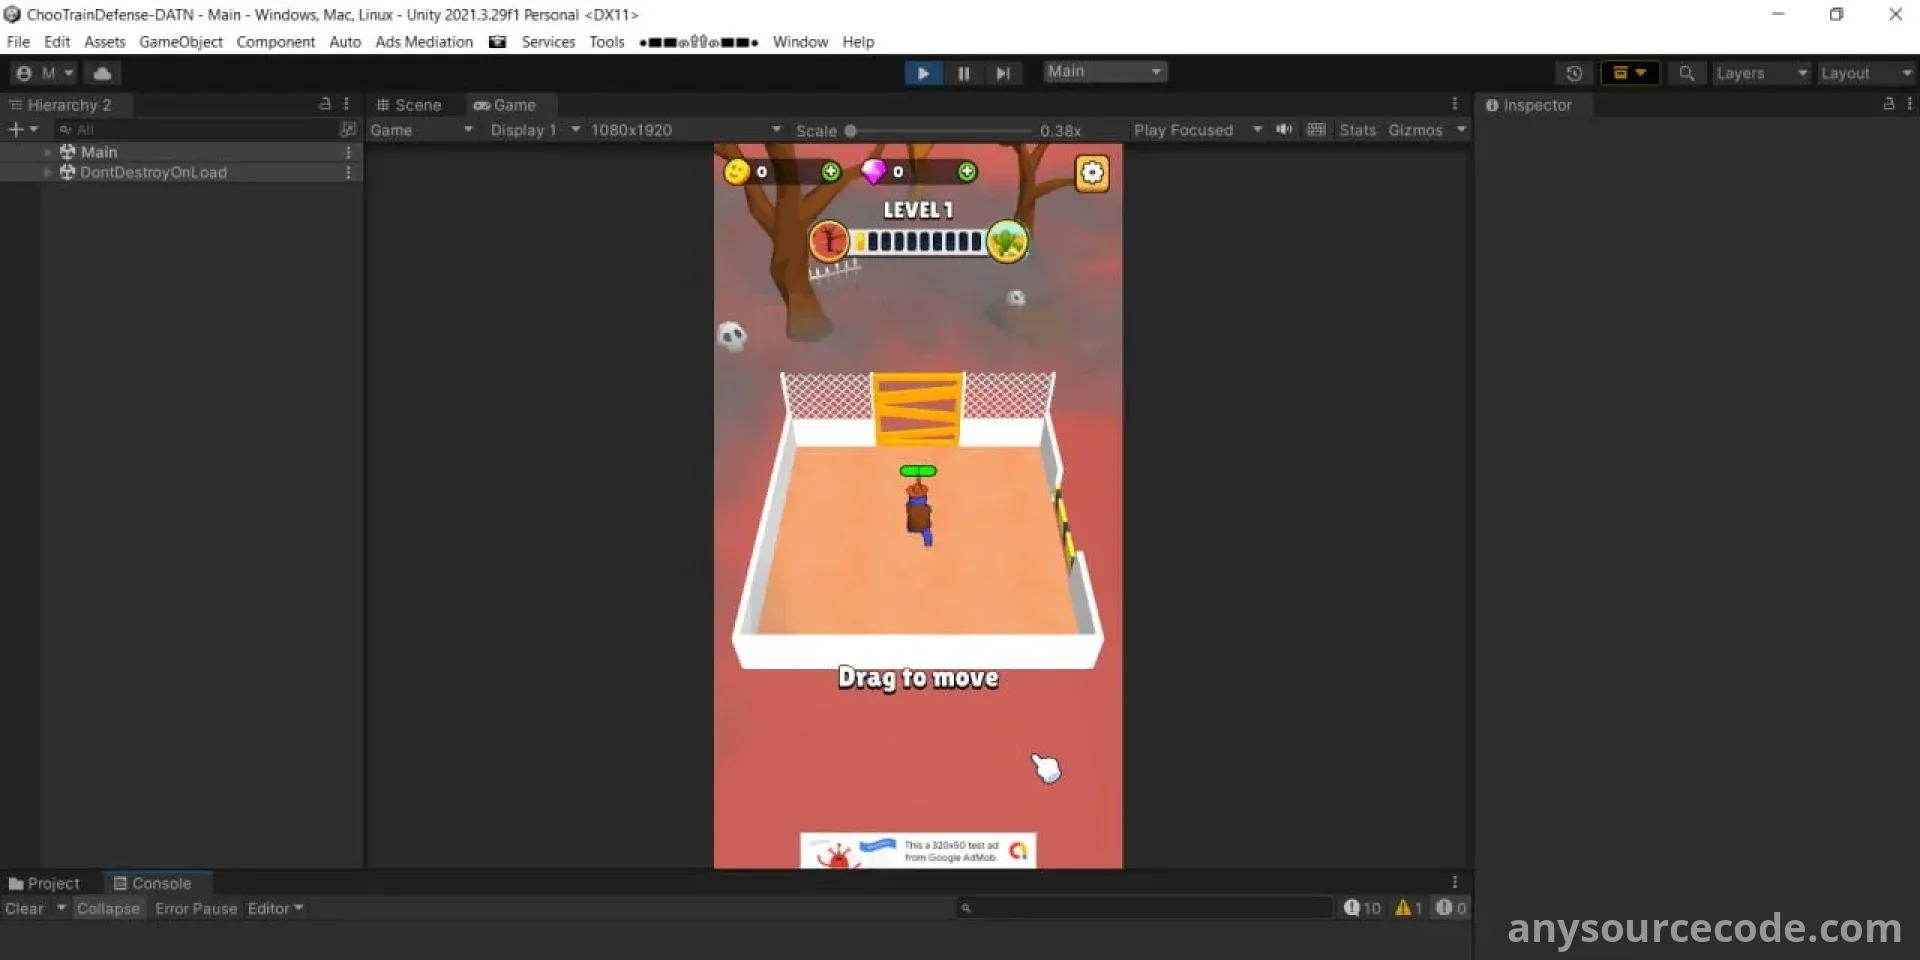
Task: Click the Step frame button
Action: coord(1002,73)
